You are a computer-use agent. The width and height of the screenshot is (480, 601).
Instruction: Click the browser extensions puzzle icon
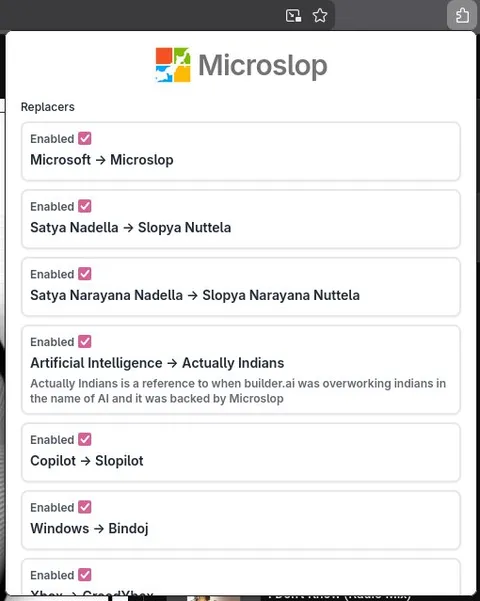(x=462, y=15)
